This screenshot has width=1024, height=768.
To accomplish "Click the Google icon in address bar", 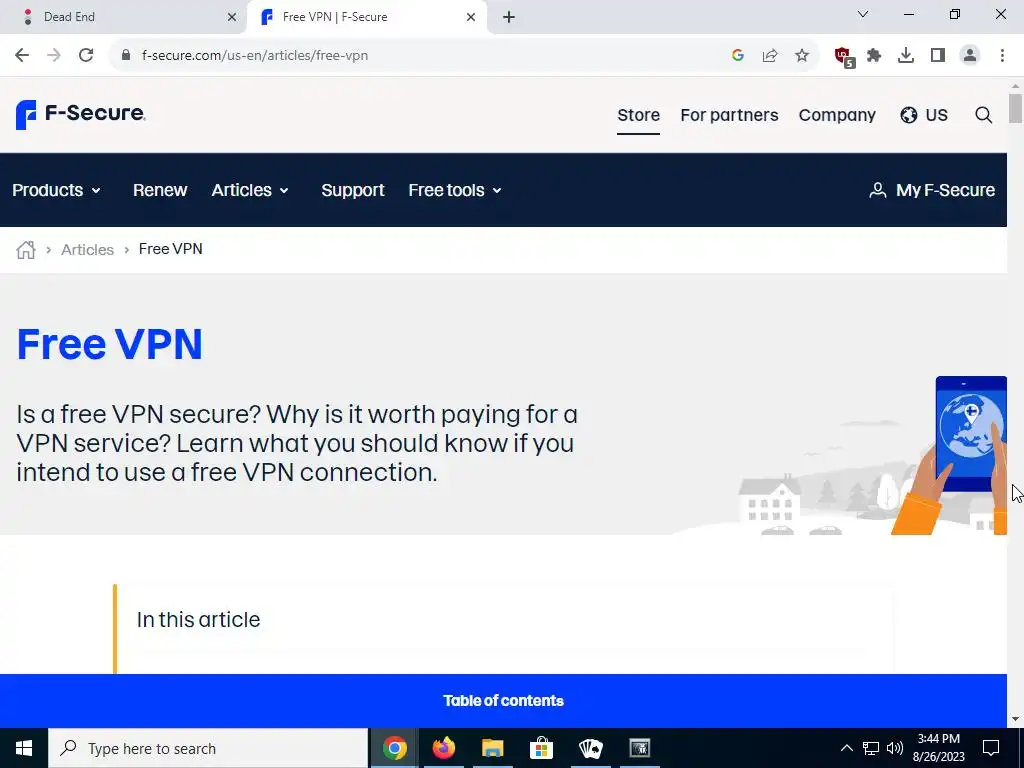I will [738, 56].
